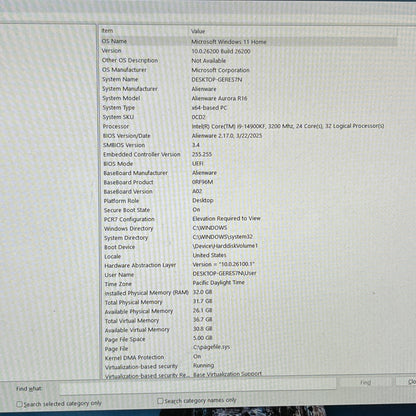
Task: Select the Time Zone row
Action: (x=248, y=283)
